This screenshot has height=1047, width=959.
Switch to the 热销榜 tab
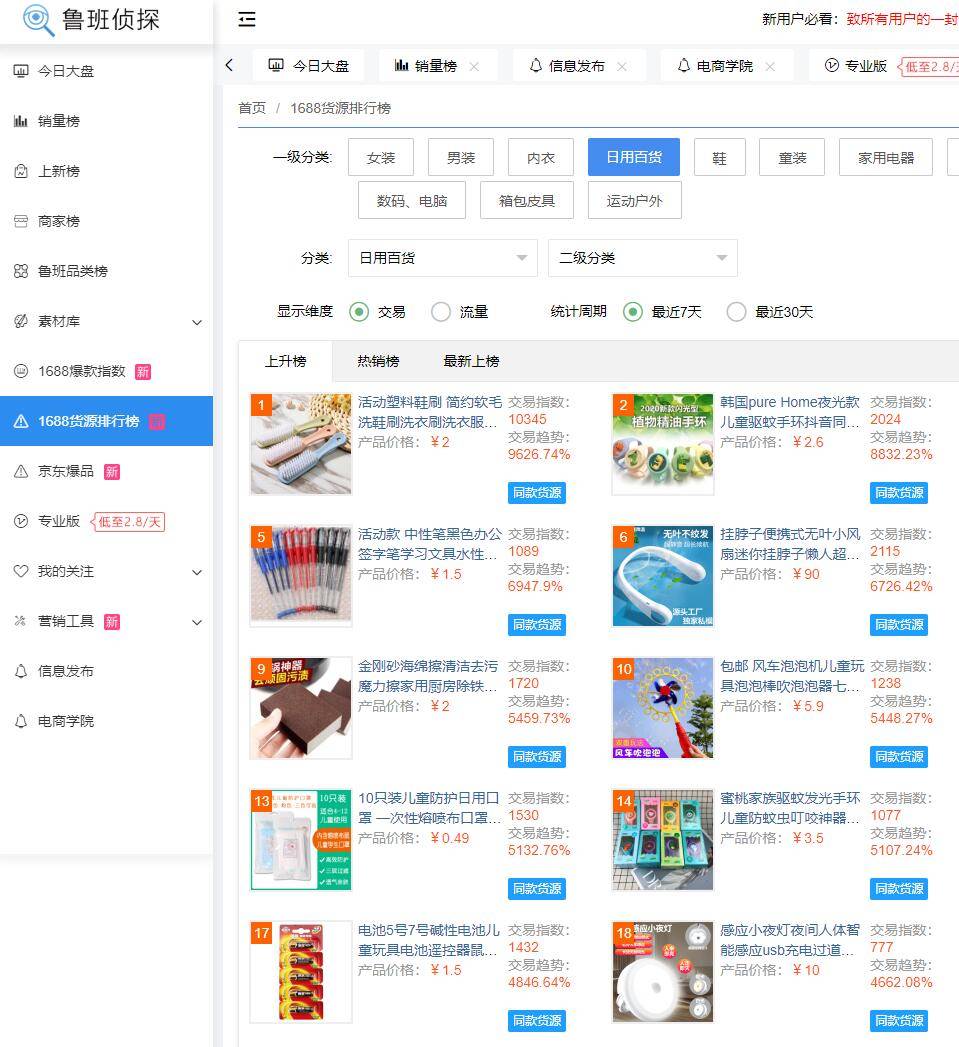378,361
